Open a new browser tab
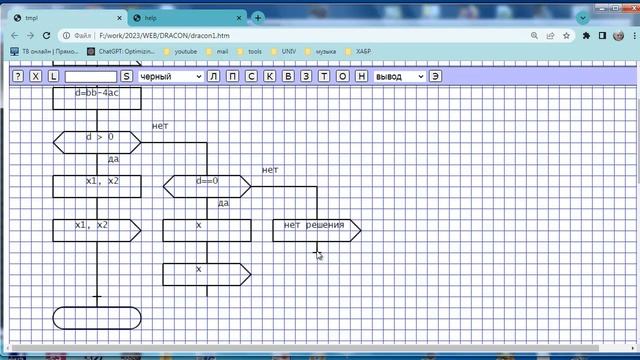Screen dimensions: 640x360 click(x=258, y=18)
